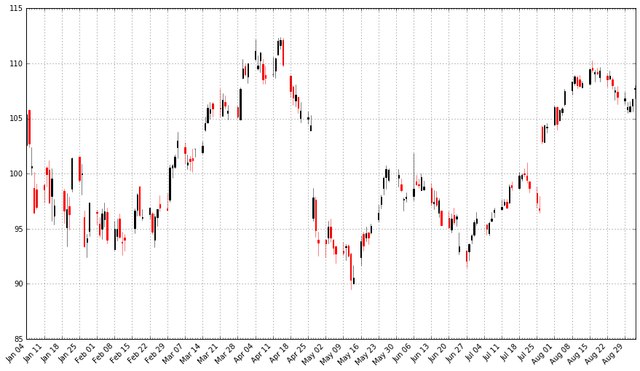Select the 'Feb 29' axis label
Image resolution: width=640 pixels, height=371 pixels.
(x=156, y=353)
